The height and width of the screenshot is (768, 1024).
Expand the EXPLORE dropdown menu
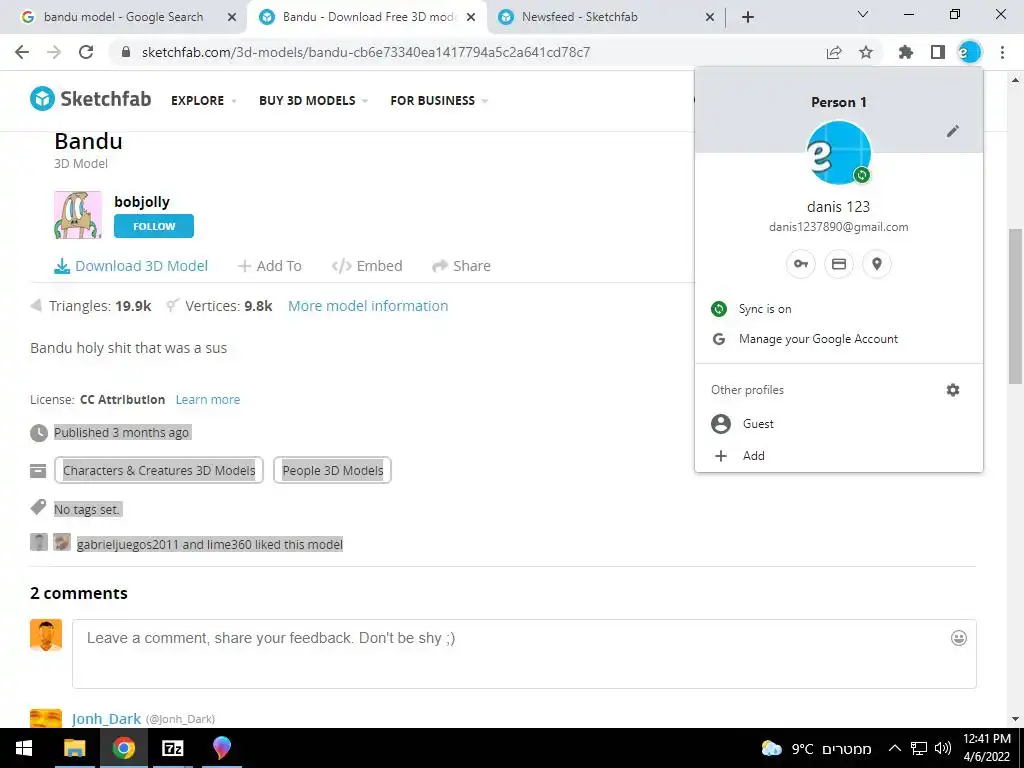[203, 101]
